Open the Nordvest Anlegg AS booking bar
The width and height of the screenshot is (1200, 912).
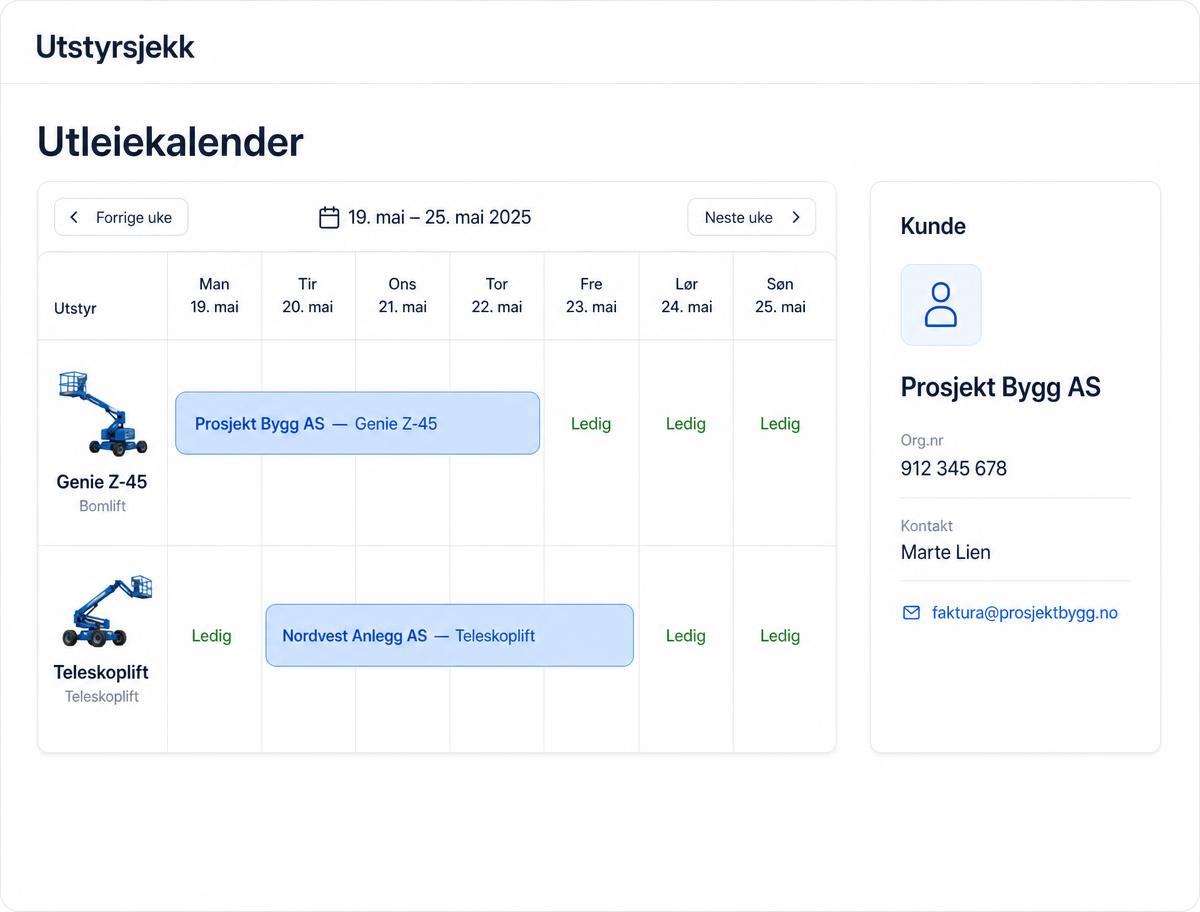click(x=449, y=635)
